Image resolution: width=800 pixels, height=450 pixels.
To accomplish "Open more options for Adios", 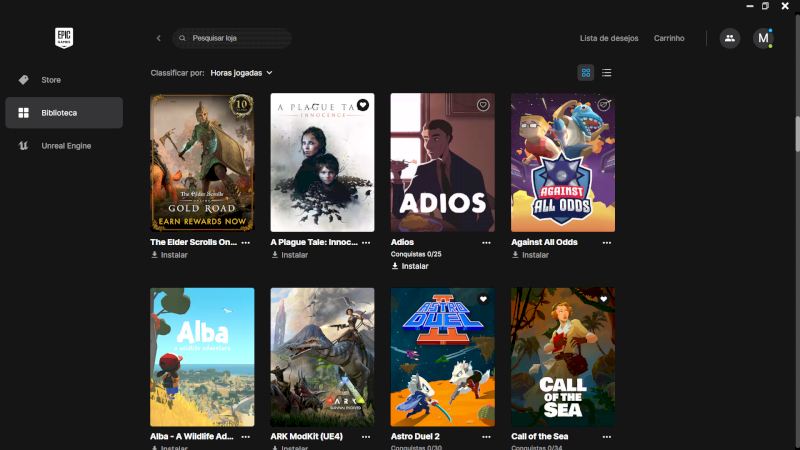I will point(486,243).
